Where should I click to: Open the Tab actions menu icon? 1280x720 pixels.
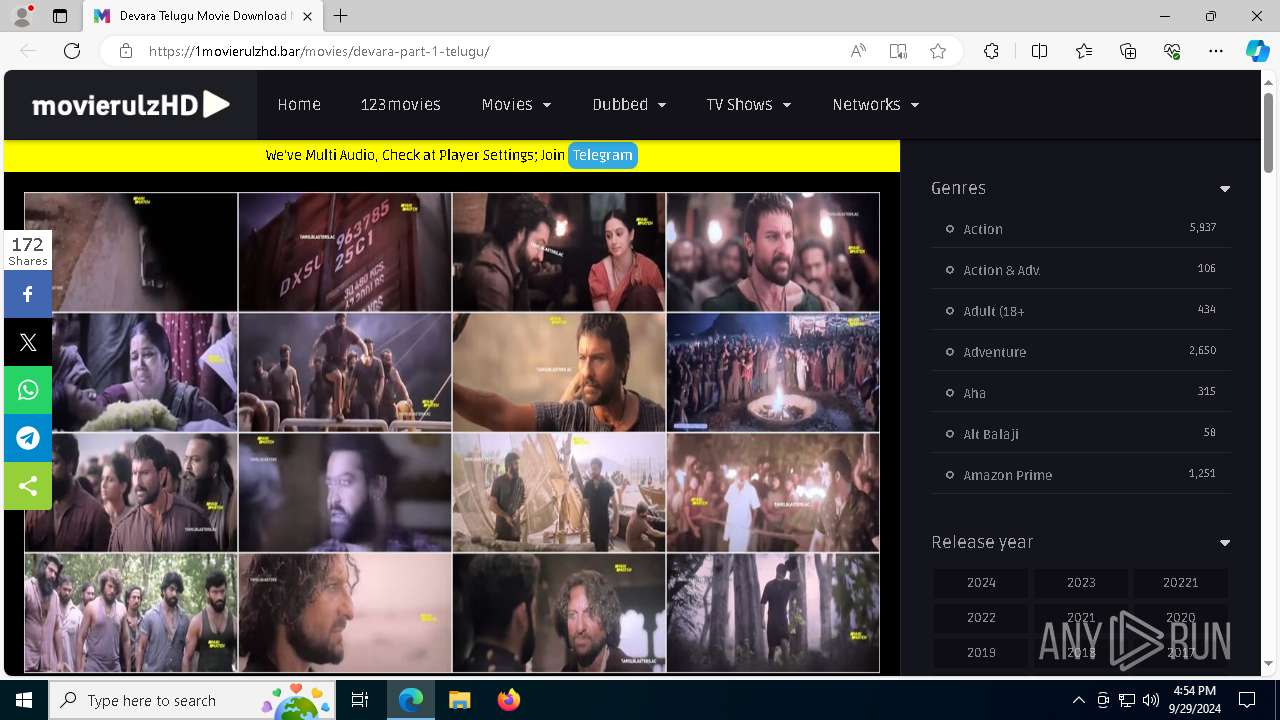point(60,16)
